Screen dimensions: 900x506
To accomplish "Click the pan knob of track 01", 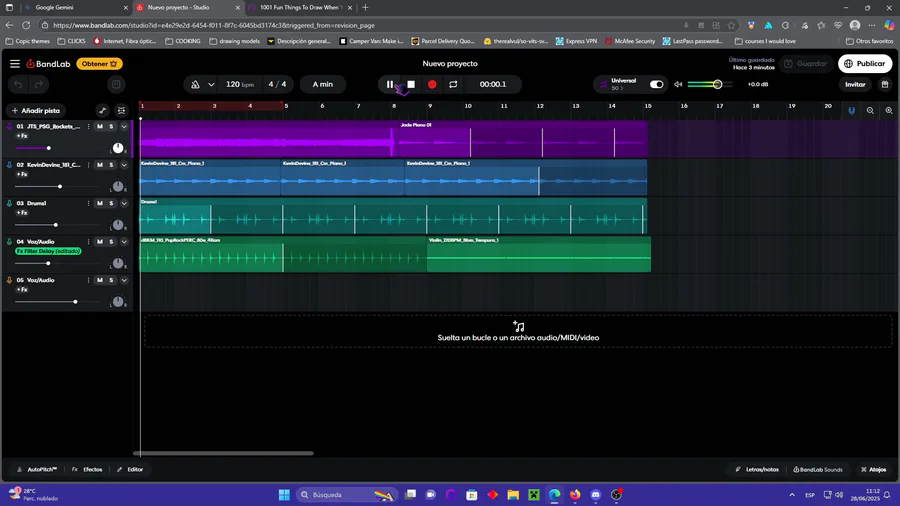I will click(118, 148).
